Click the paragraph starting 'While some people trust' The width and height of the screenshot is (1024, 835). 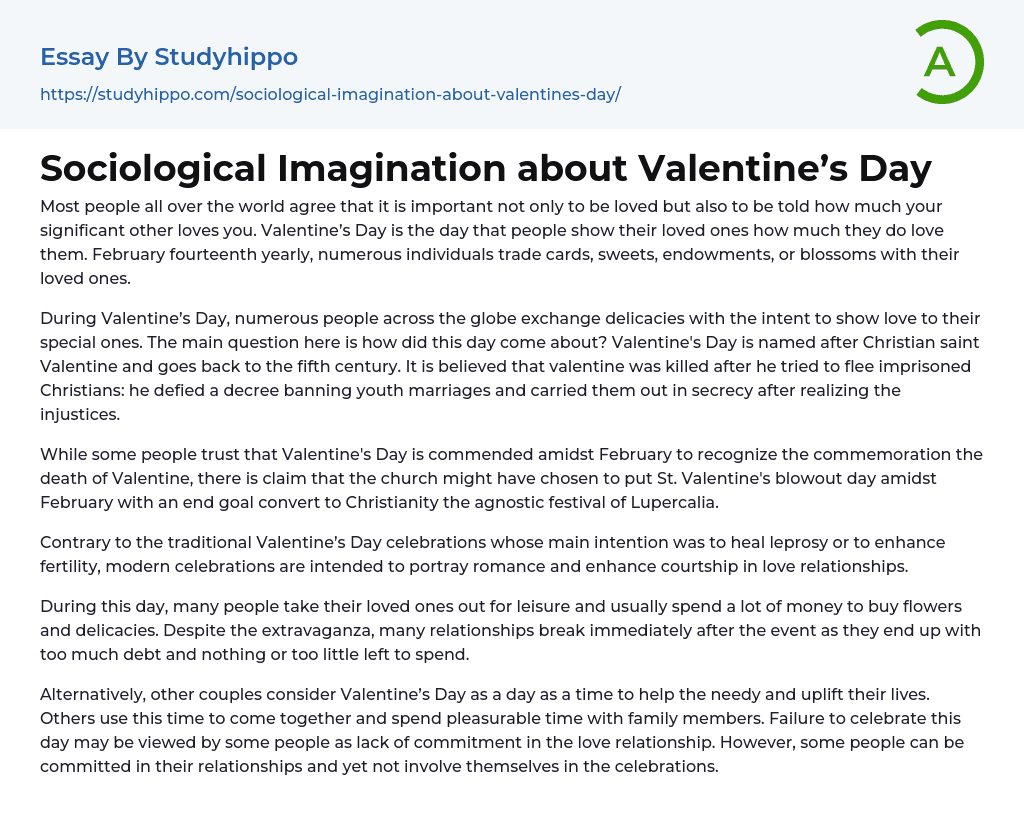[500, 478]
